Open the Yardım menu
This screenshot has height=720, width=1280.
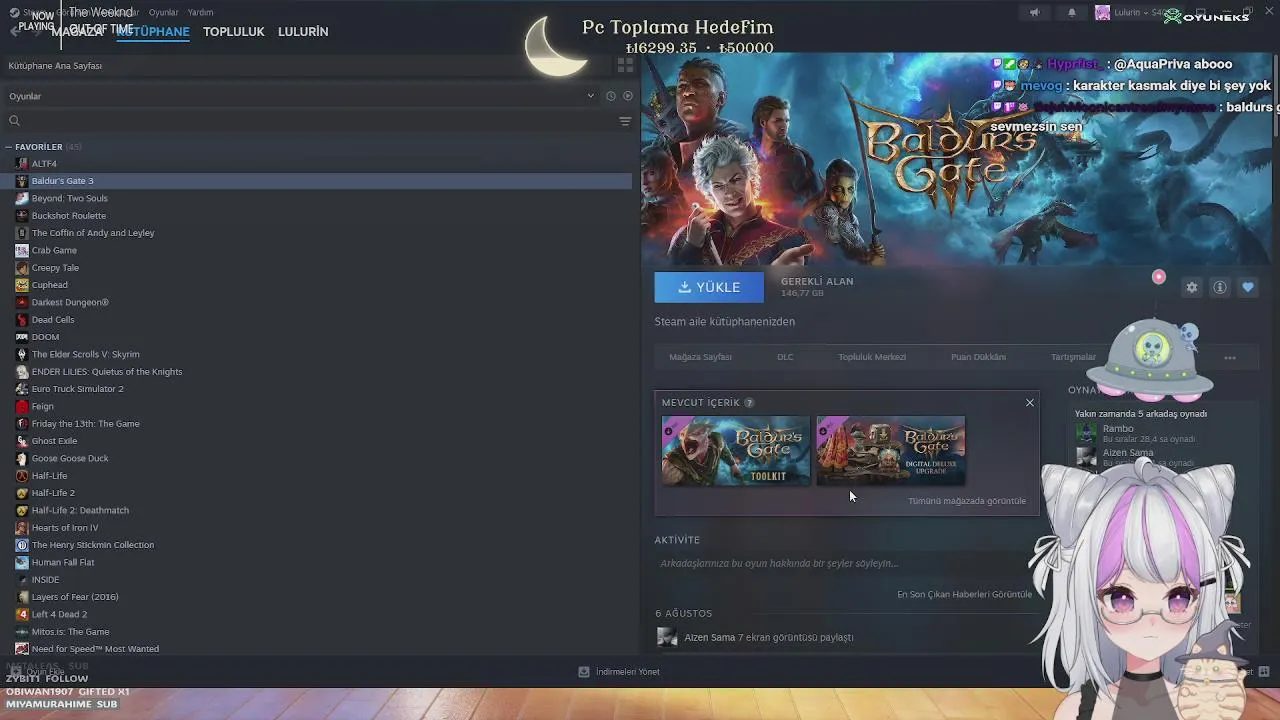(200, 13)
